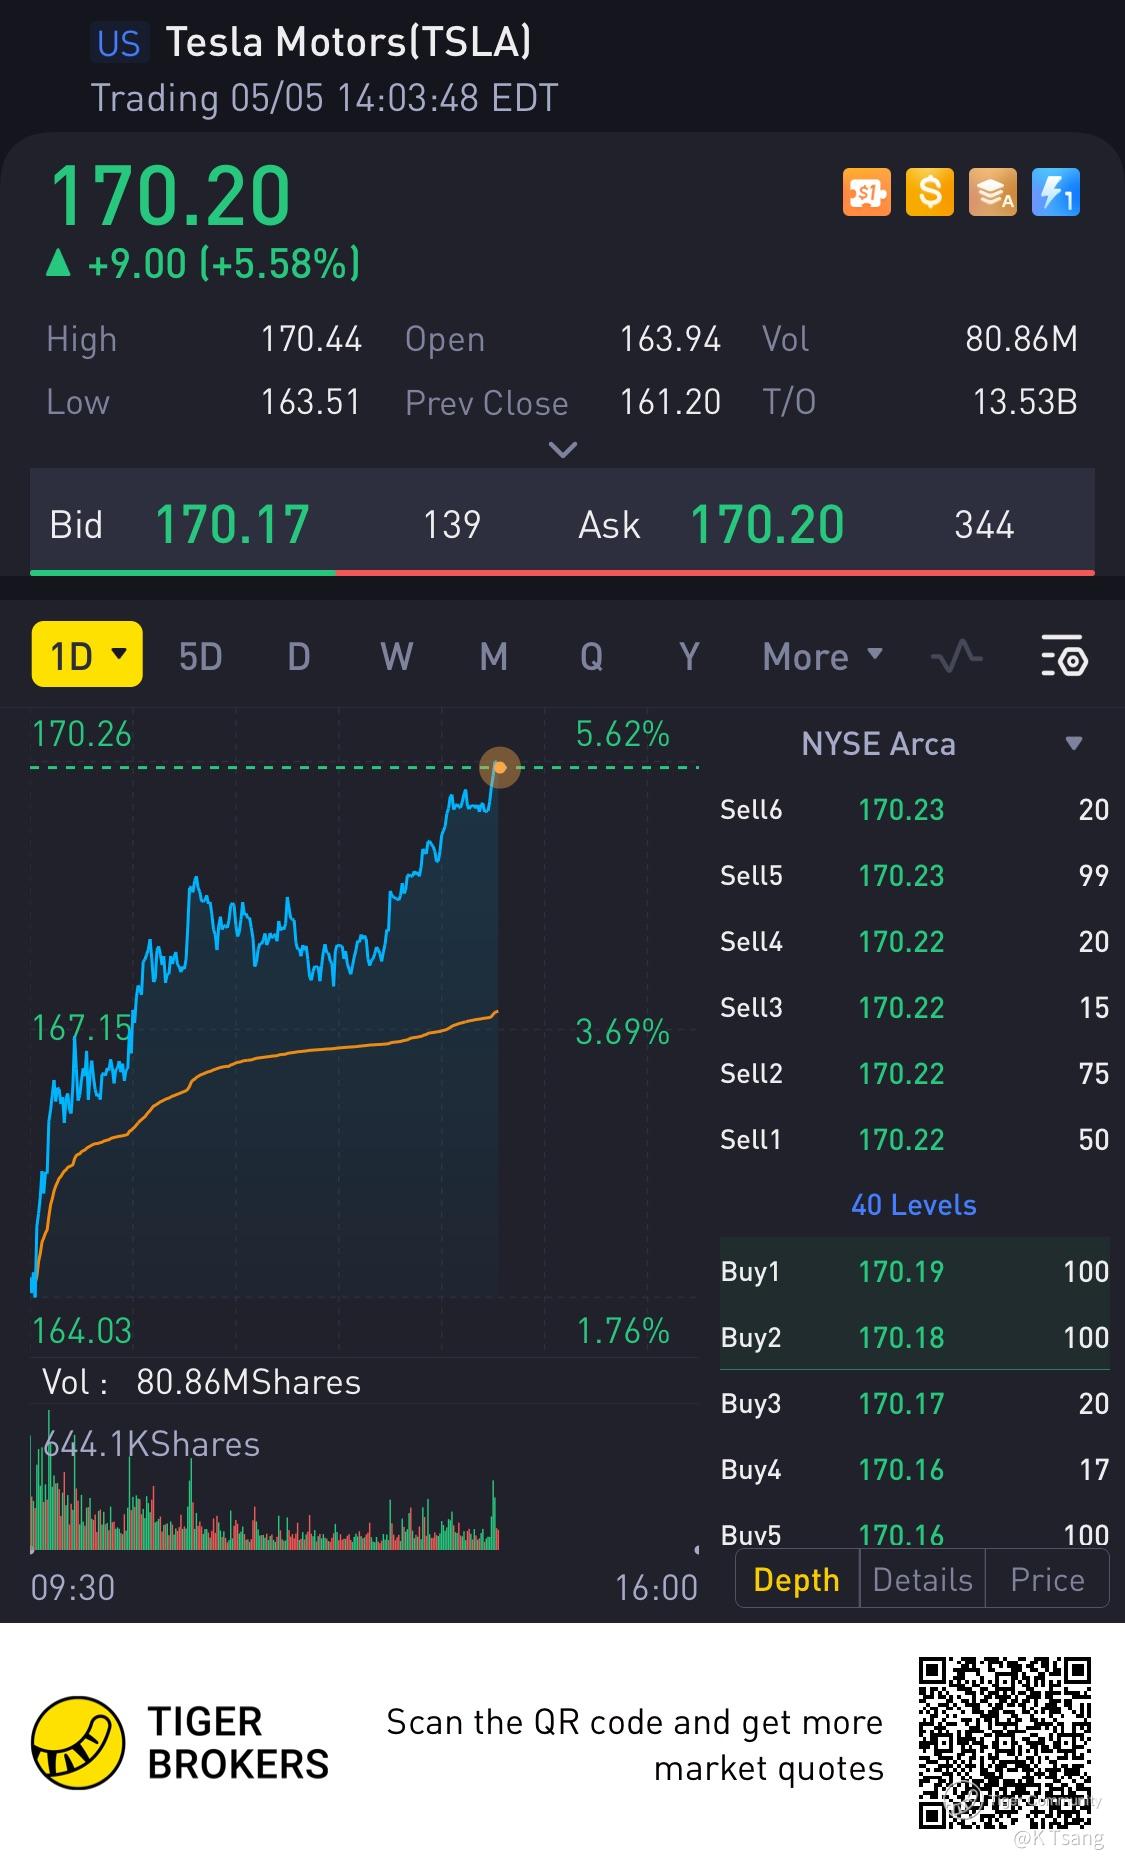
Task: Tap the Tesla Motors(TSLA) title
Action: (x=348, y=42)
